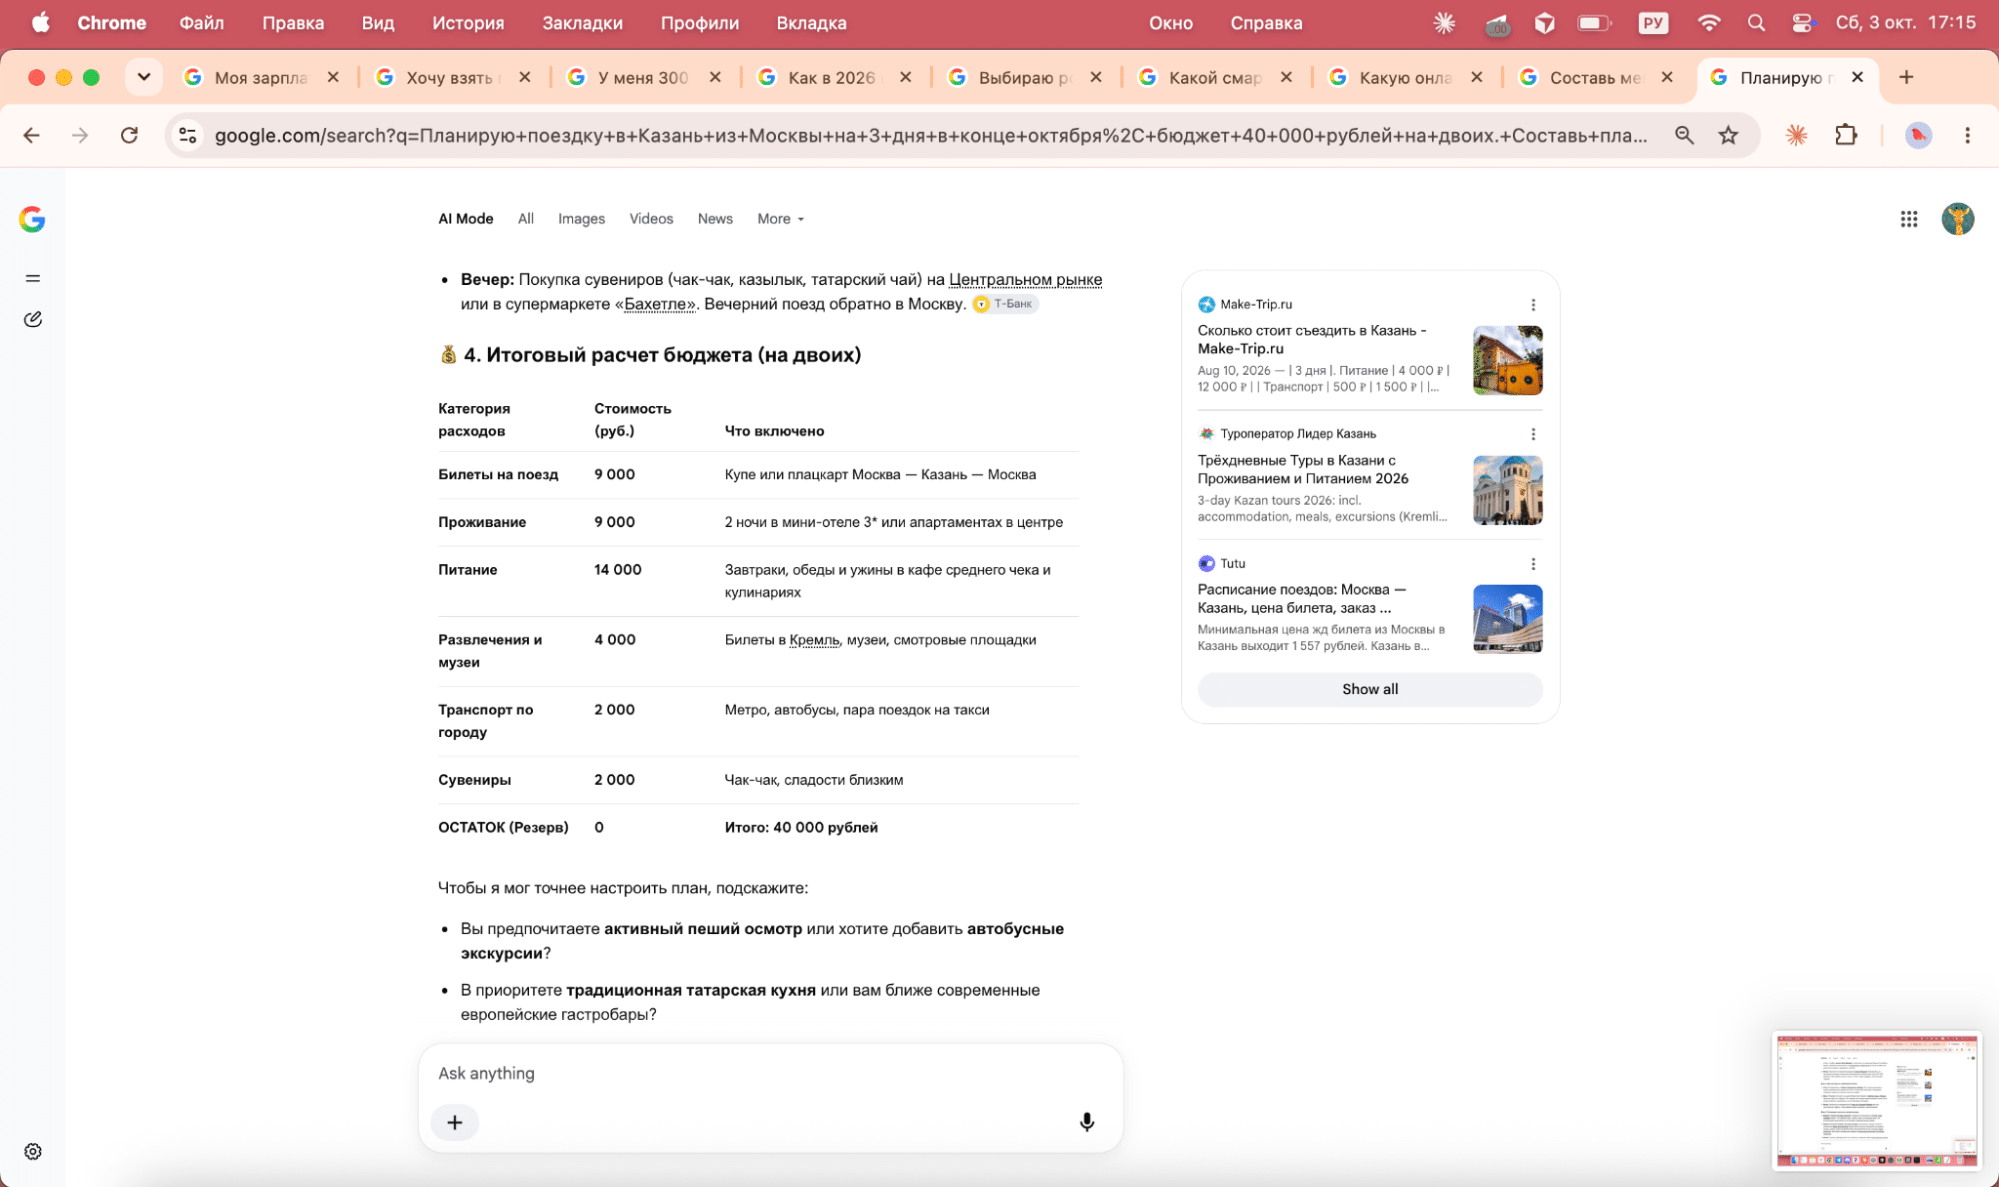Image resolution: width=1999 pixels, height=1187 pixels.
Task: Switch to the Images search tab
Action: point(581,219)
